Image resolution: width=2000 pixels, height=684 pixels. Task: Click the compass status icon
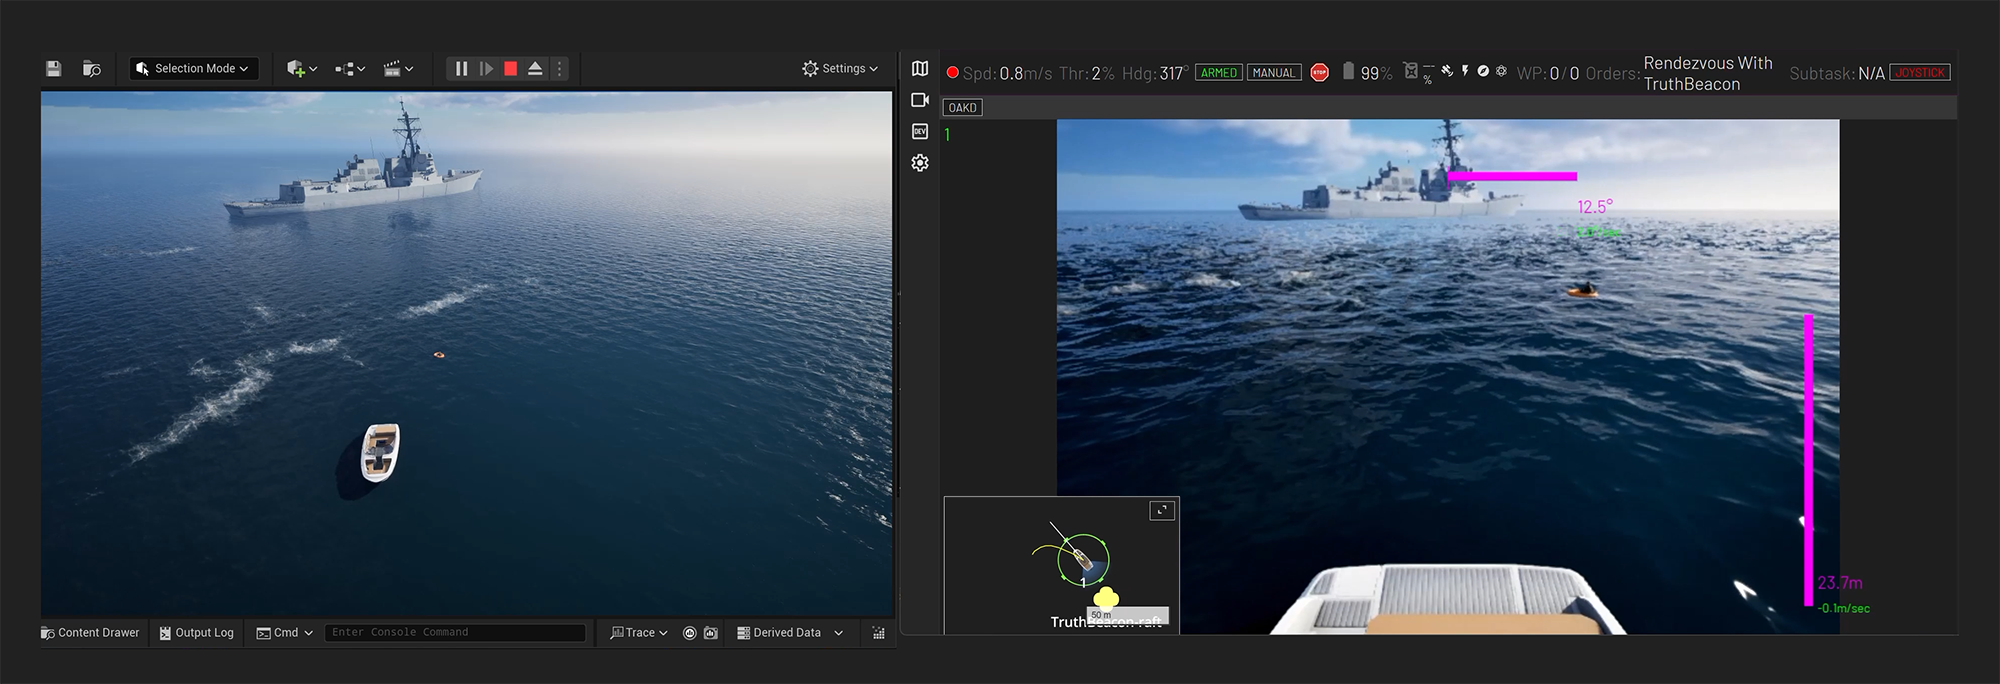(x=1483, y=71)
